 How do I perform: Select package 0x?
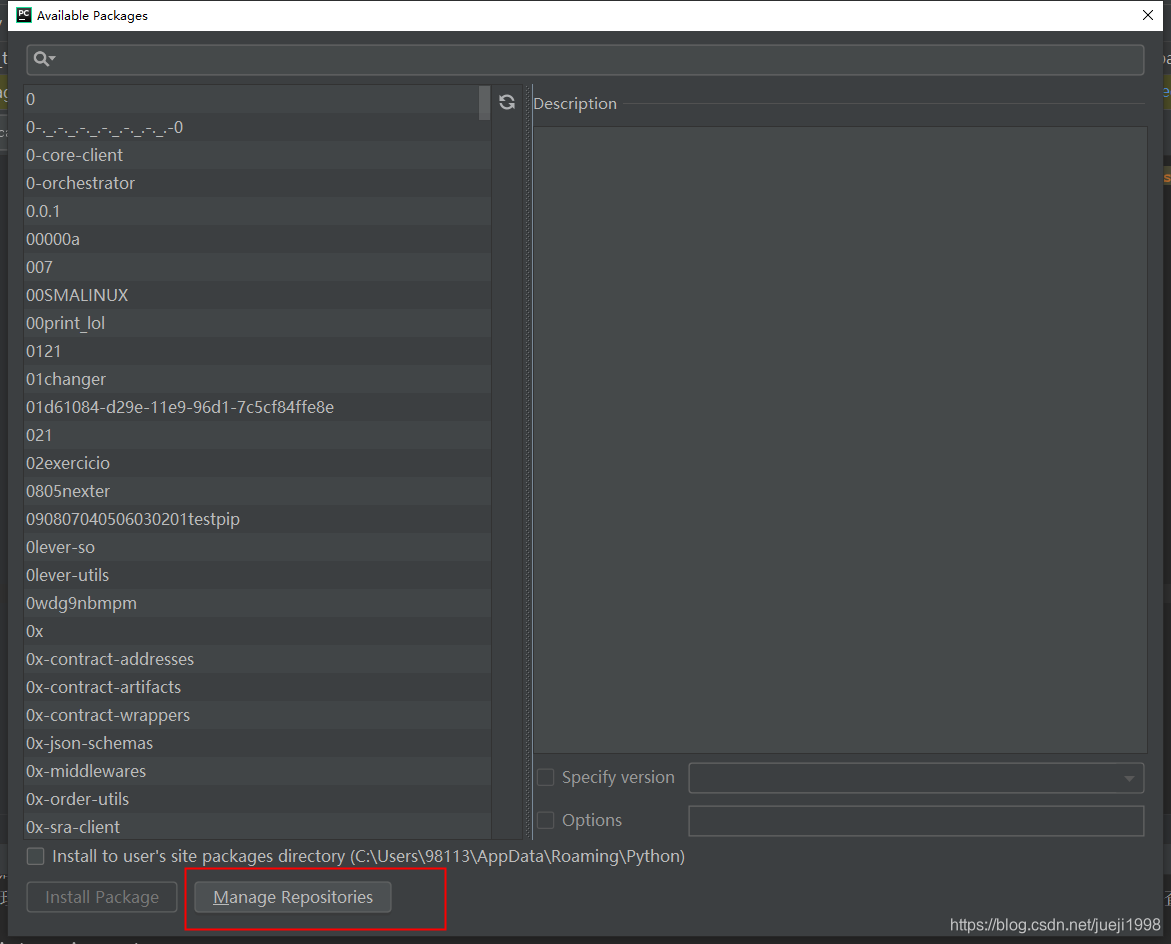click(258, 631)
